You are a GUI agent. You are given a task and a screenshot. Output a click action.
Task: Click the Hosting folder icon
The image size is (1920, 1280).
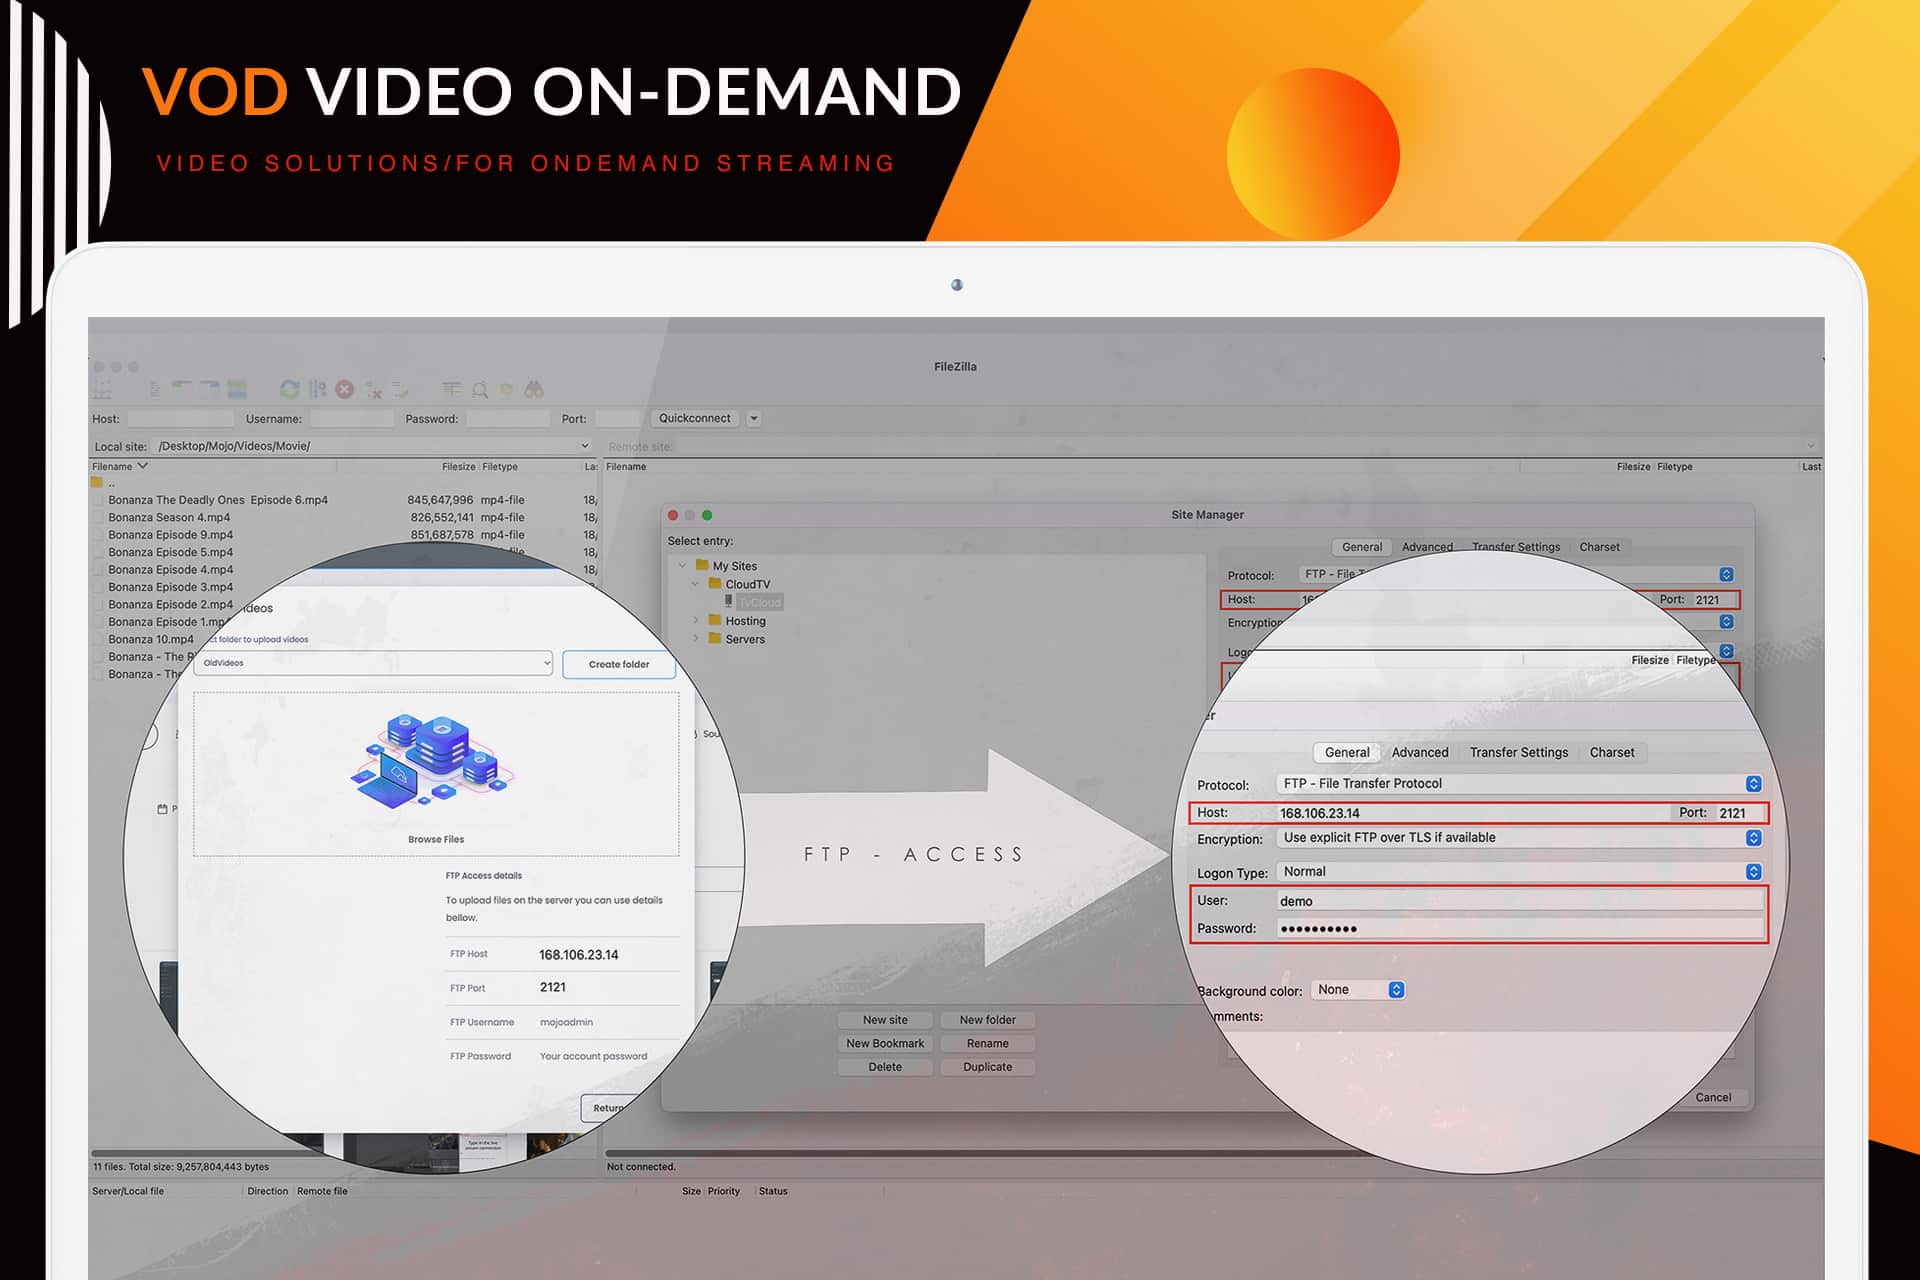pyautogui.click(x=715, y=620)
